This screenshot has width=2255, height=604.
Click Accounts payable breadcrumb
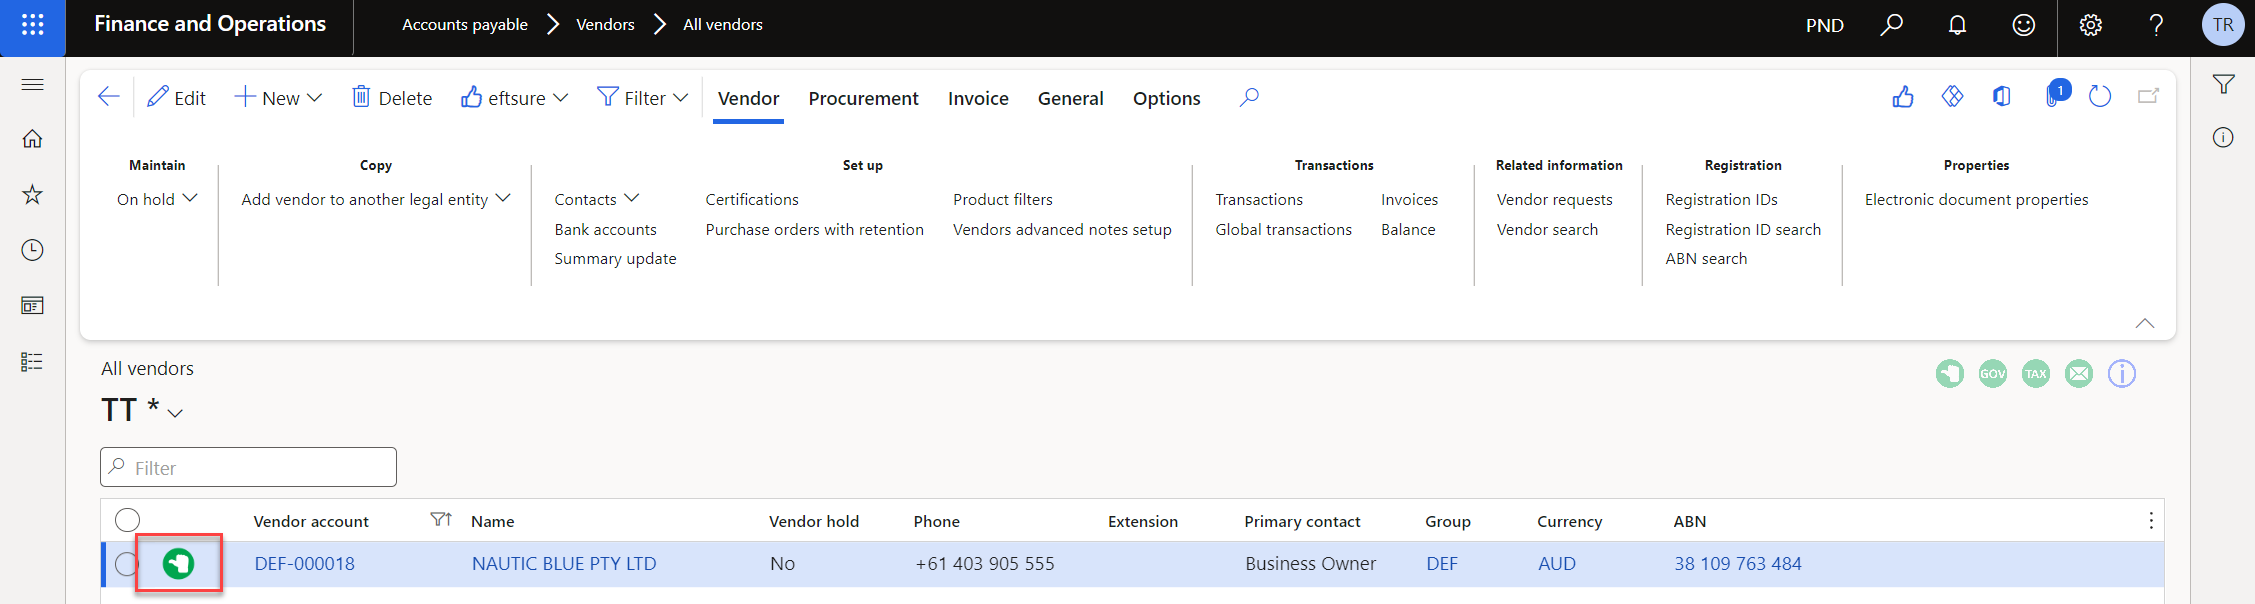pos(465,25)
